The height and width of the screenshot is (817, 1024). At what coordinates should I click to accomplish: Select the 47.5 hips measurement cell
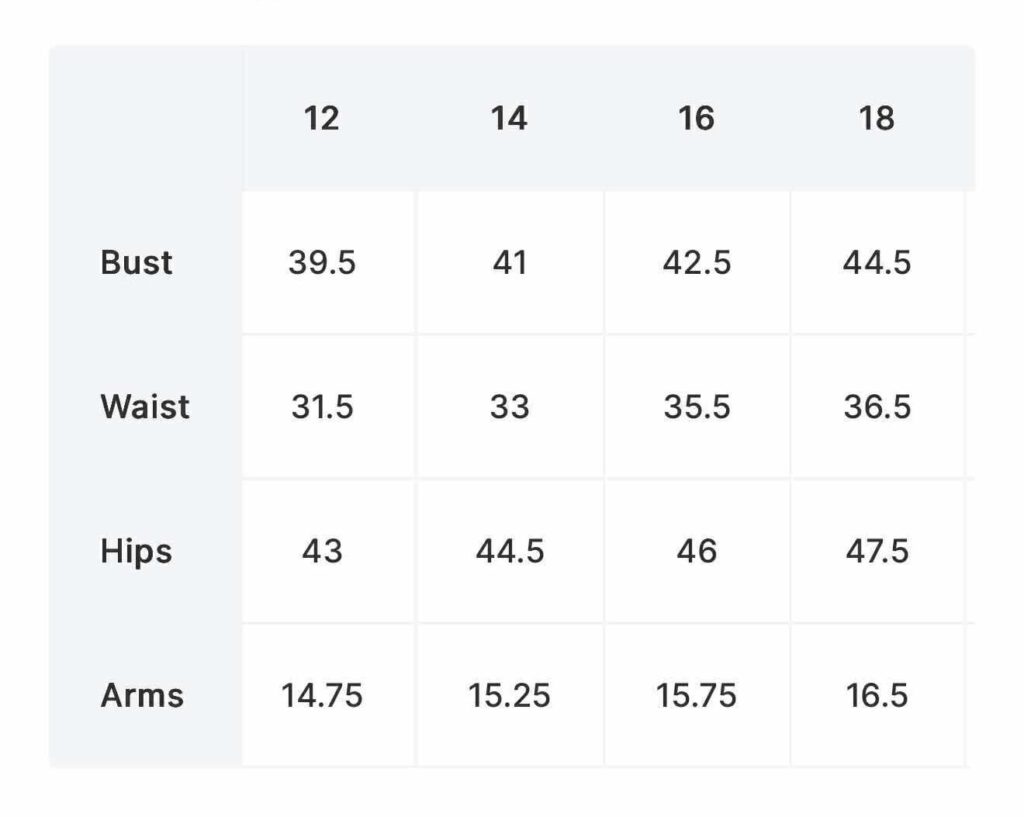[x=877, y=551]
